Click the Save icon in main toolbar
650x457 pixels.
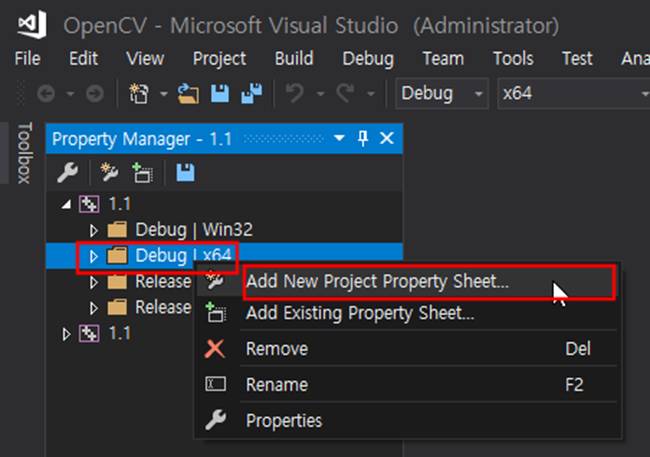tap(221, 94)
